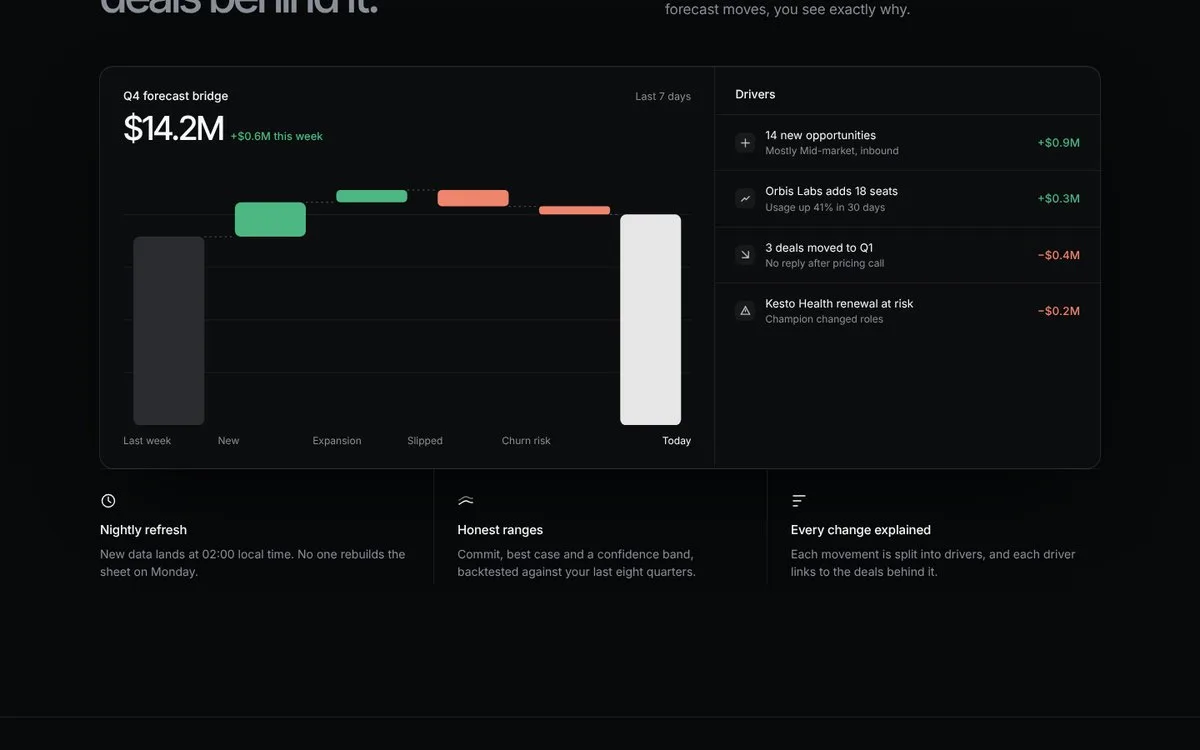Select the green New bar in the waterfall
Image resolution: width=1200 pixels, height=750 pixels.
270,219
